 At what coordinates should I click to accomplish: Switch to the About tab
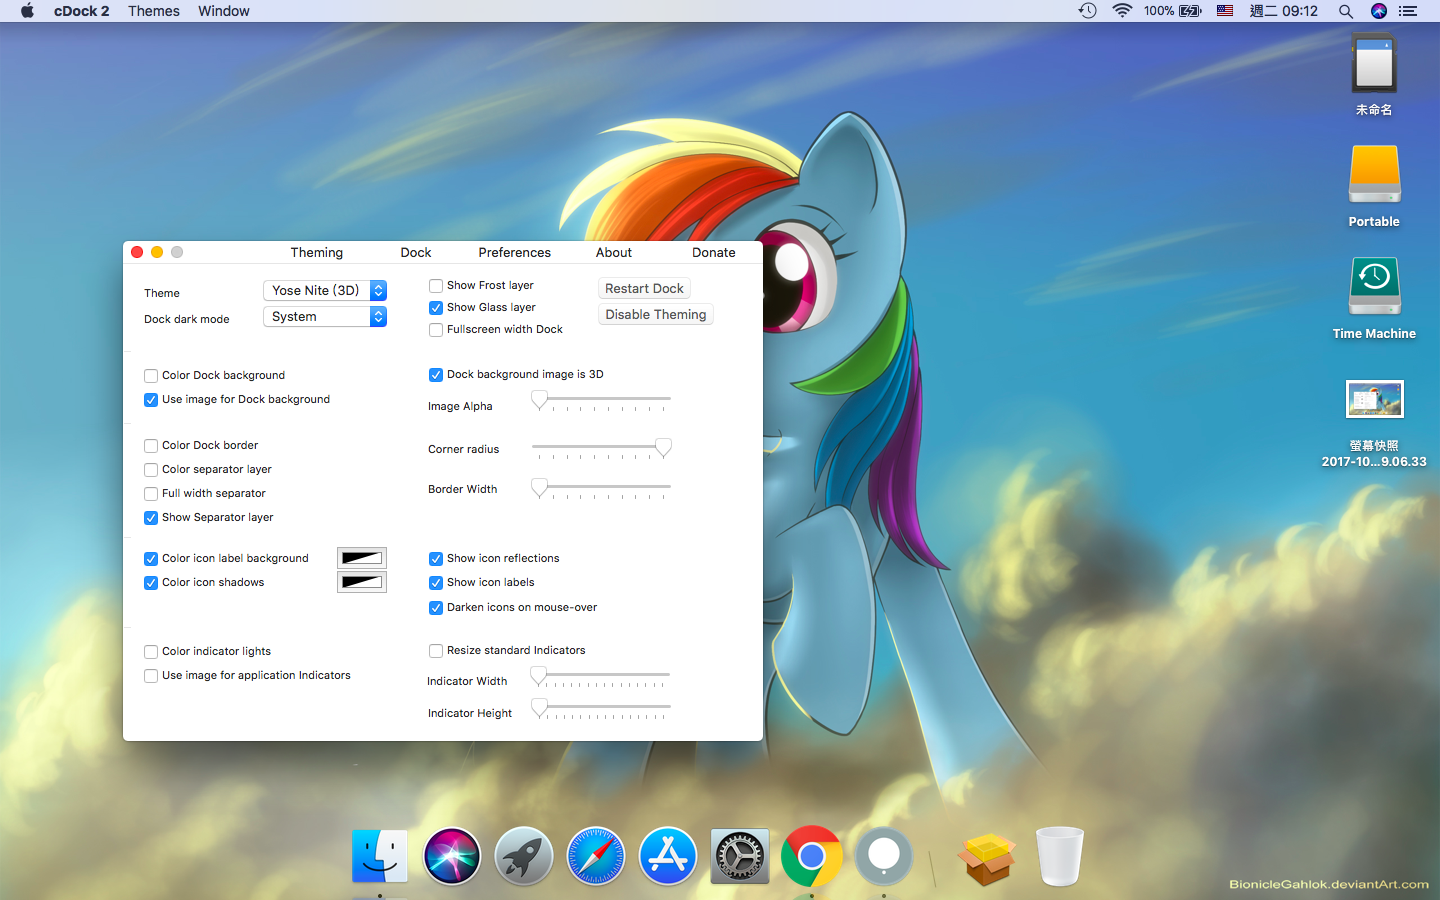[x=614, y=253]
